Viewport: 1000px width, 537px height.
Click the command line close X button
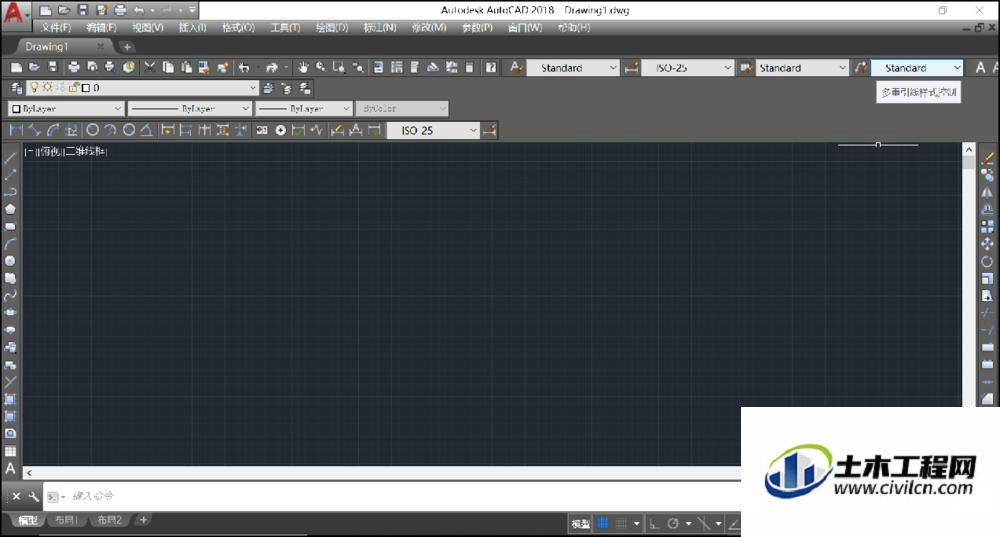[16, 496]
